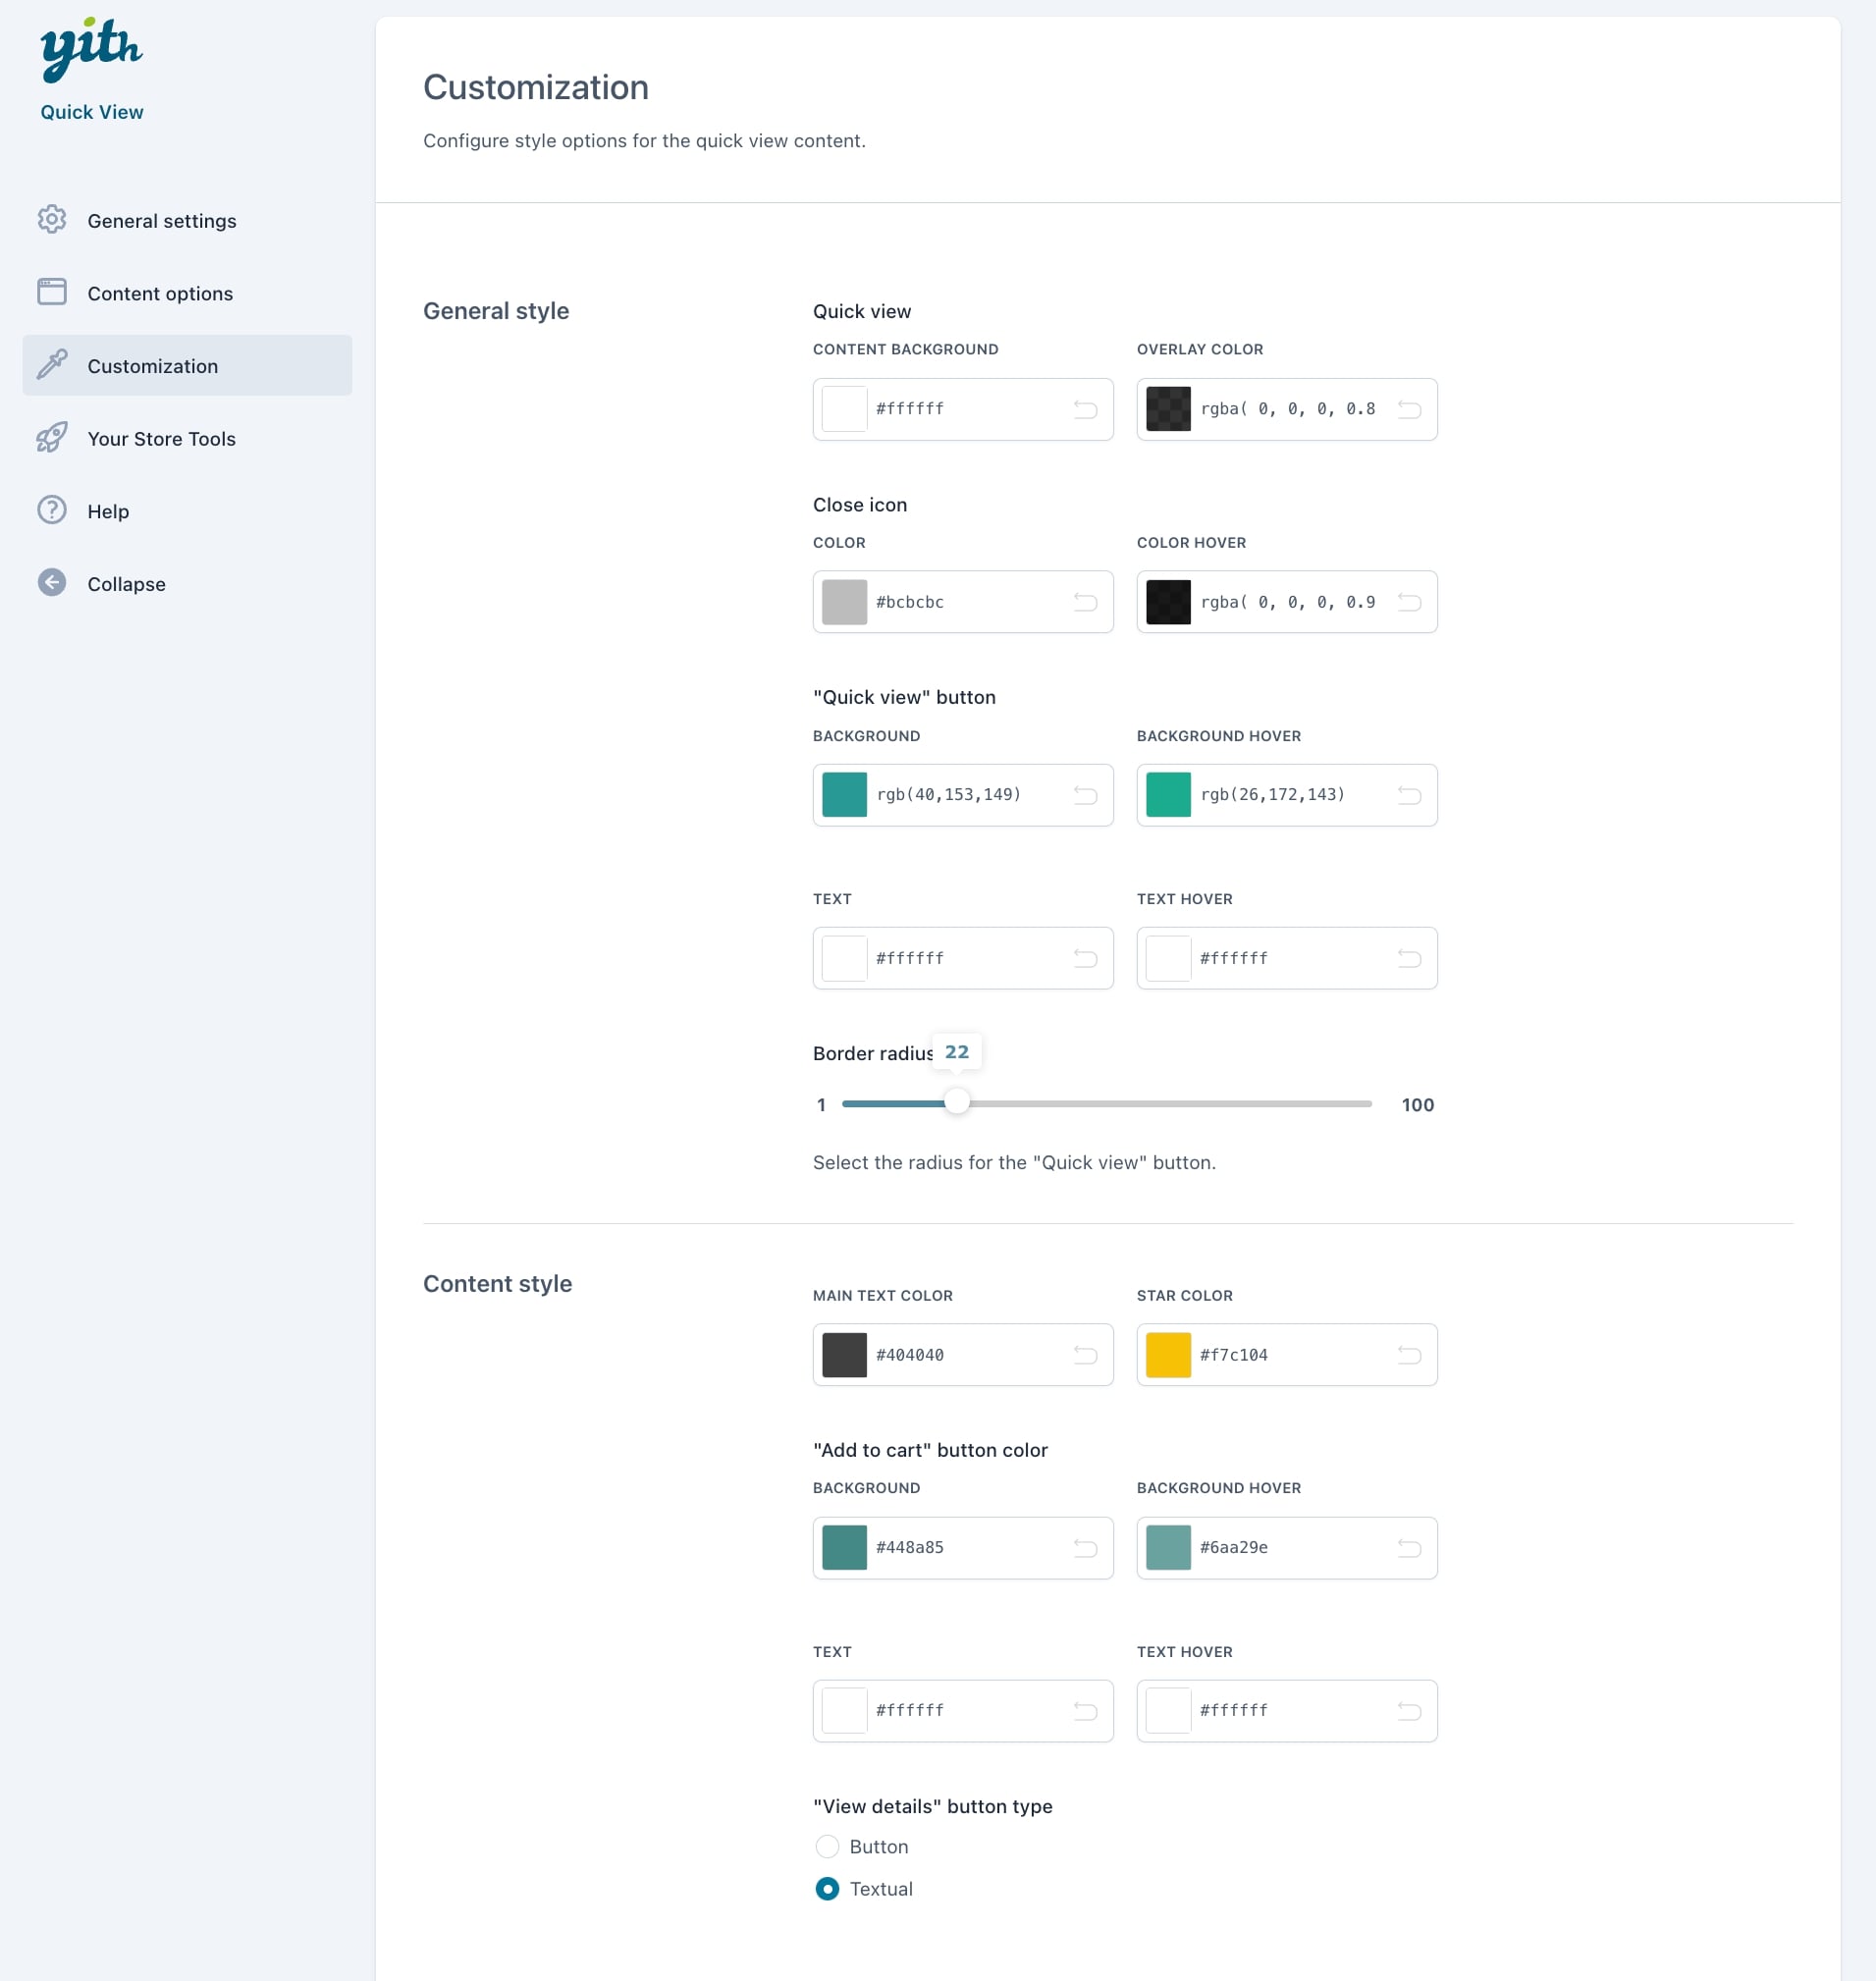Viewport: 1876px width, 1981px height.
Task: Click the Quick View plugin title link
Action: (92, 112)
